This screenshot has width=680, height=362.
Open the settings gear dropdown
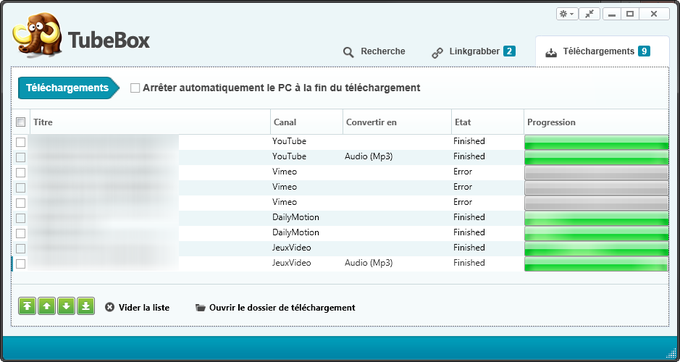[566, 14]
